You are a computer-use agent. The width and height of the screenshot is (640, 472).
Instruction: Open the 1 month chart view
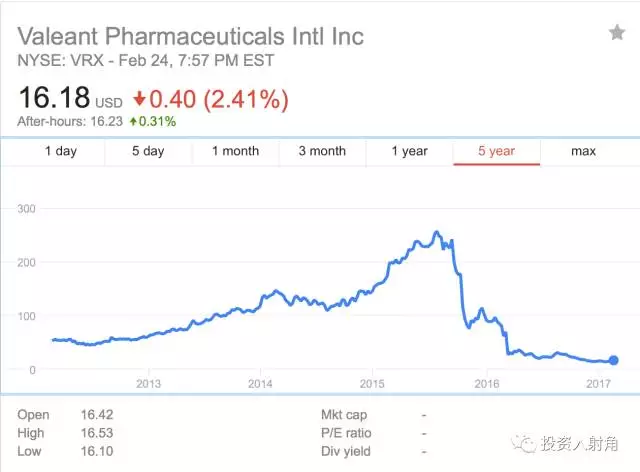[235, 151]
